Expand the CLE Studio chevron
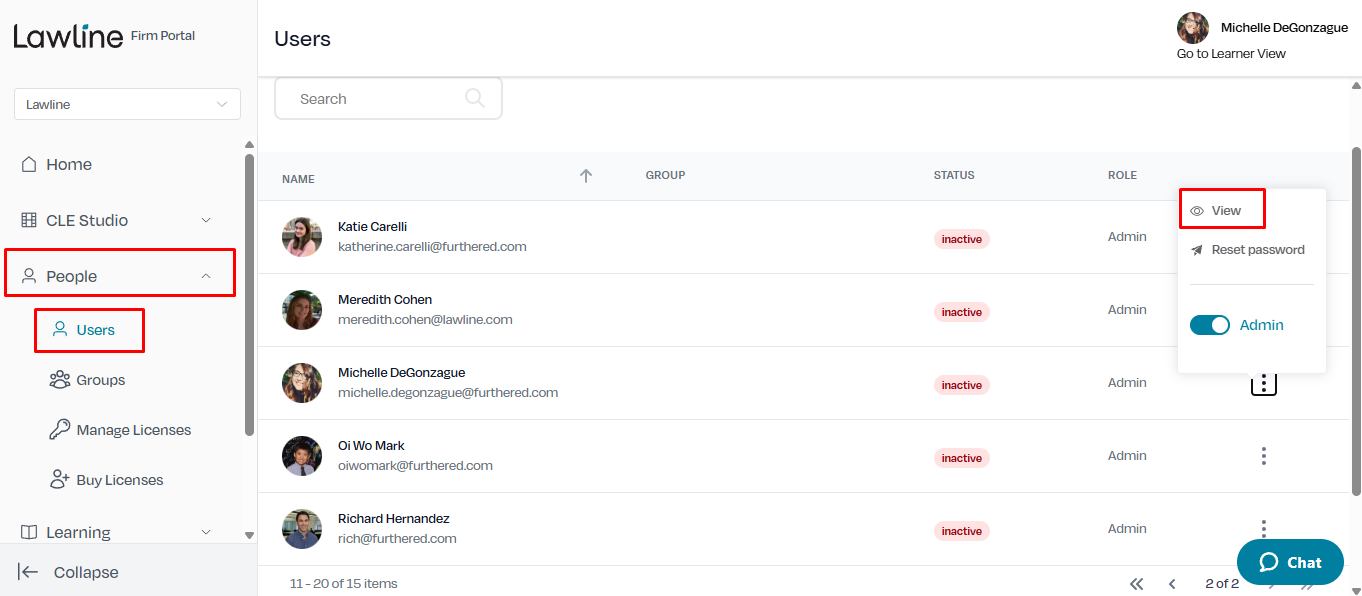Viewport: 1362px width, 596px height. tap(207, 220)
